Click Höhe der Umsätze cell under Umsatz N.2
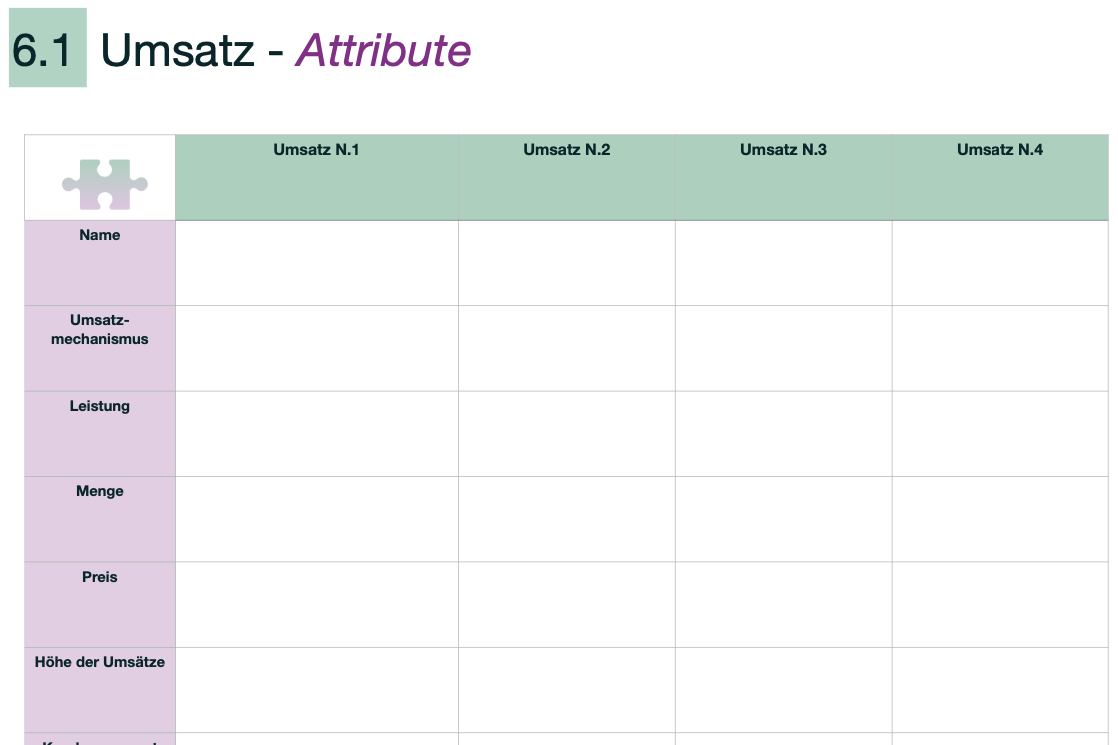 567,691
